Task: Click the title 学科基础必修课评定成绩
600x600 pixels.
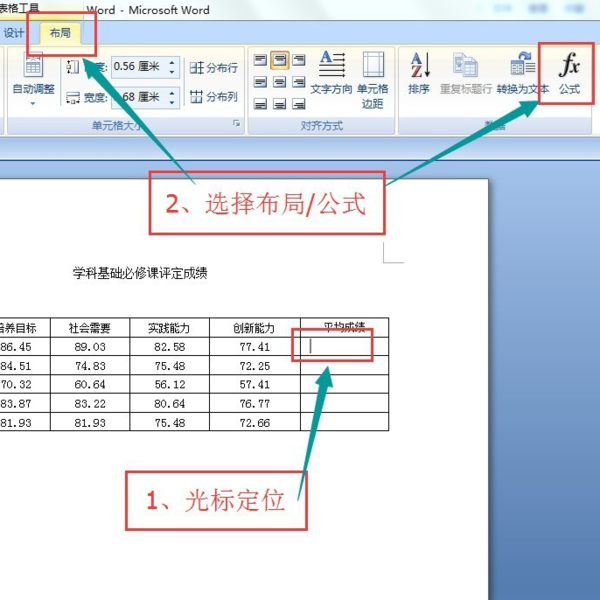Action: [x=140, y=273]
